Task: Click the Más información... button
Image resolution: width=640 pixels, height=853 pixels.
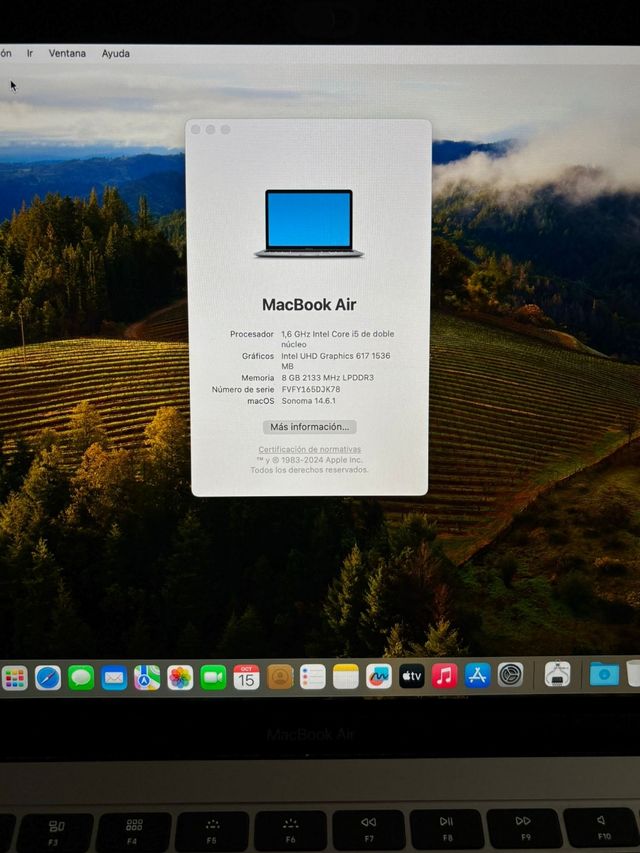Action: click(310, 427)
